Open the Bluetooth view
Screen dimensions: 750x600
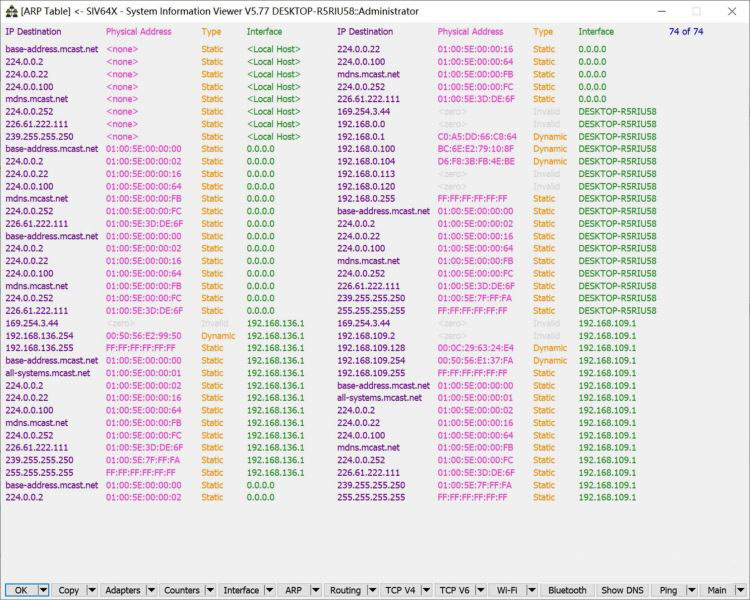tap(567, 590)
